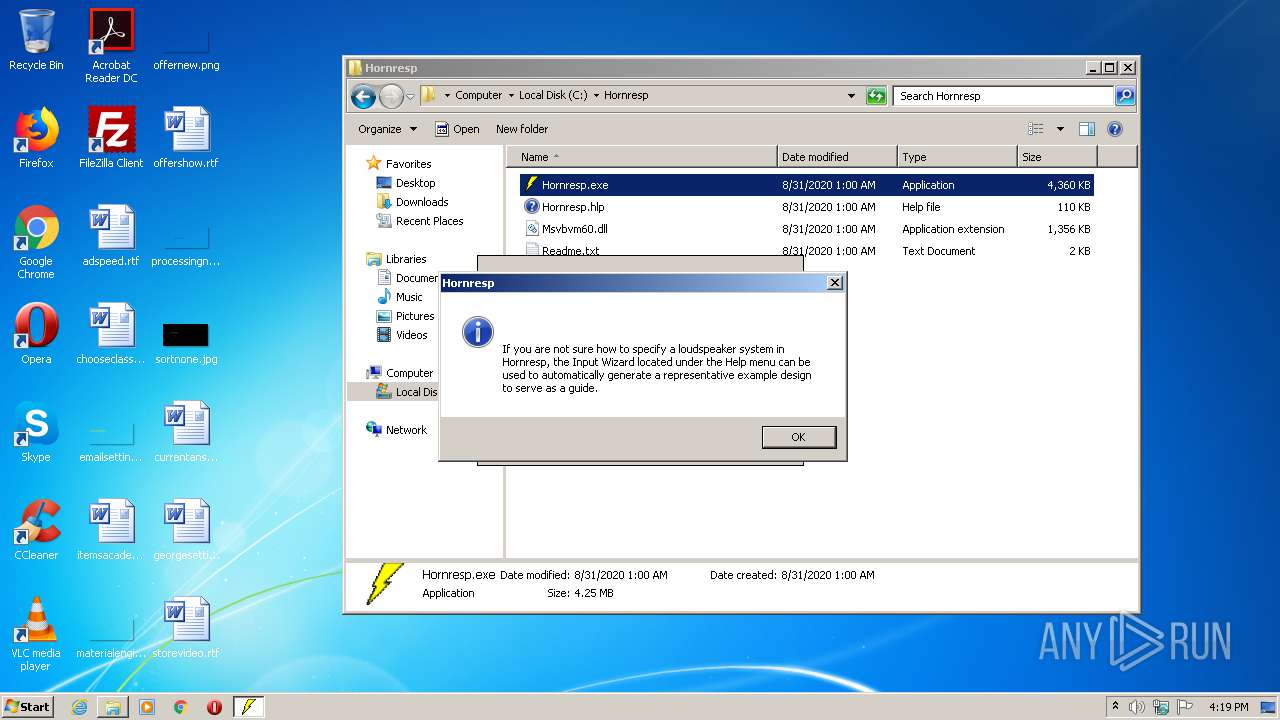
Task: Open Desktop in Favorites
Action: pos(405,183)
